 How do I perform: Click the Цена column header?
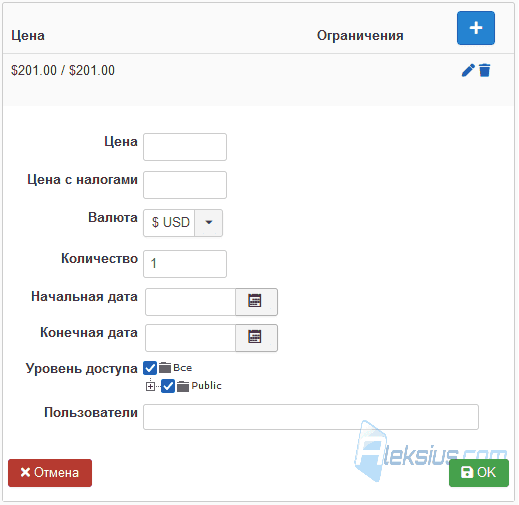[x=28, y=35]
